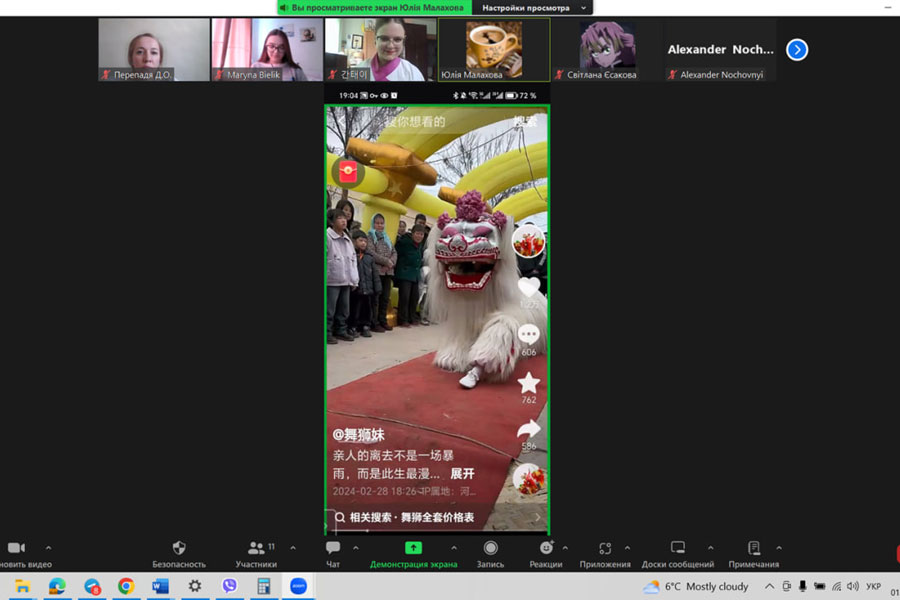Select Maryna Bielik's video thumbnail
Viewport: 900px width, 600px height.
tap(267, 49)
